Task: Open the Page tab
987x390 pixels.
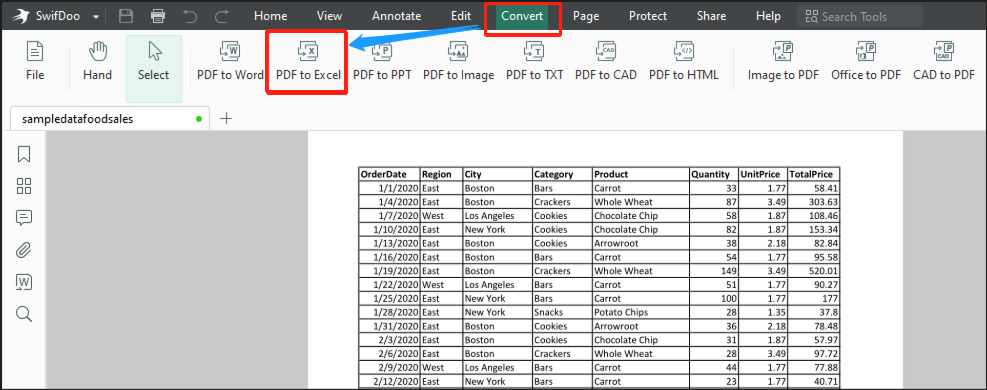Action: pos(586,16)
